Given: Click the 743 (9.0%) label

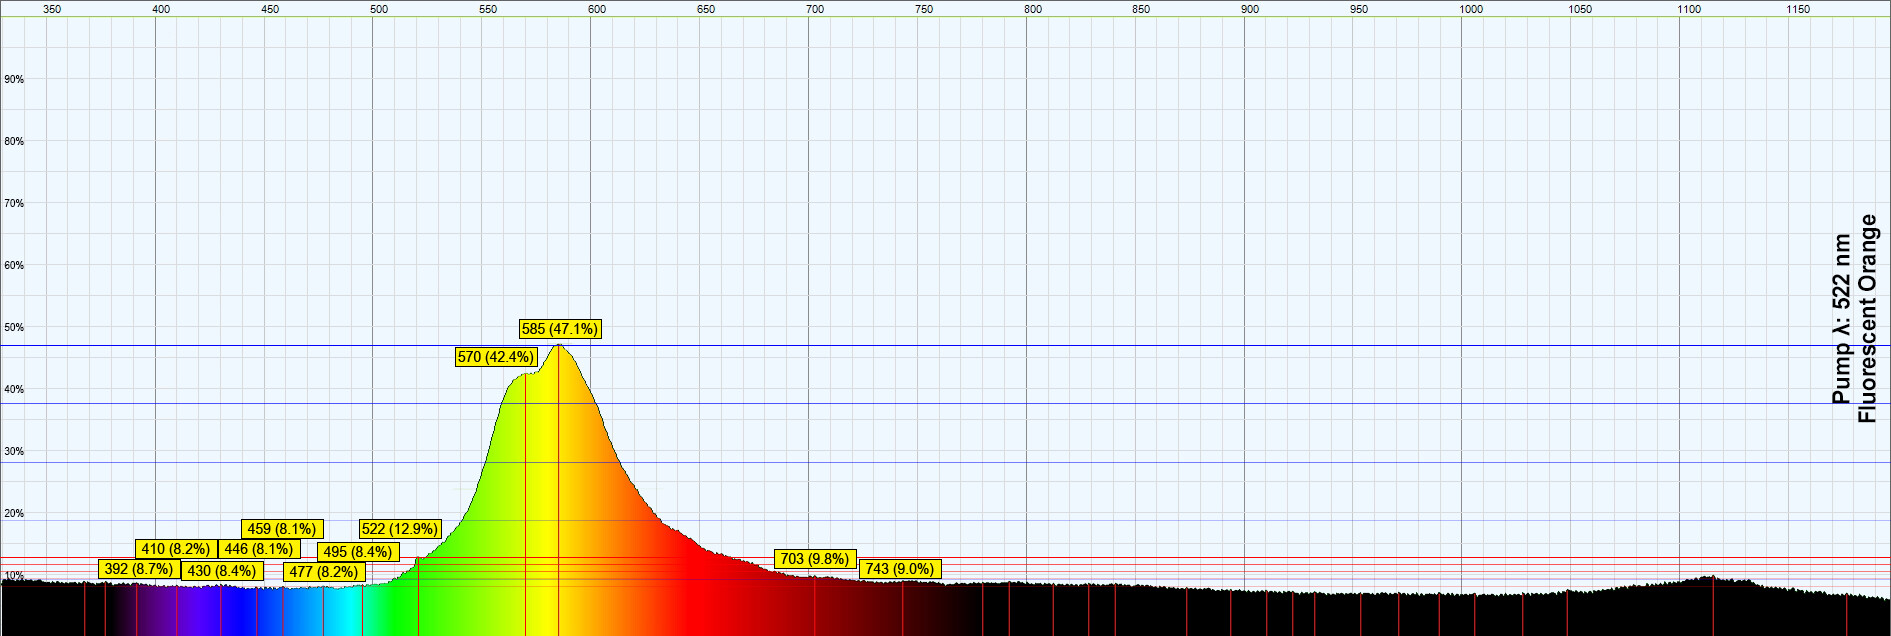Looking at the screenshot, I should (899, 569).
